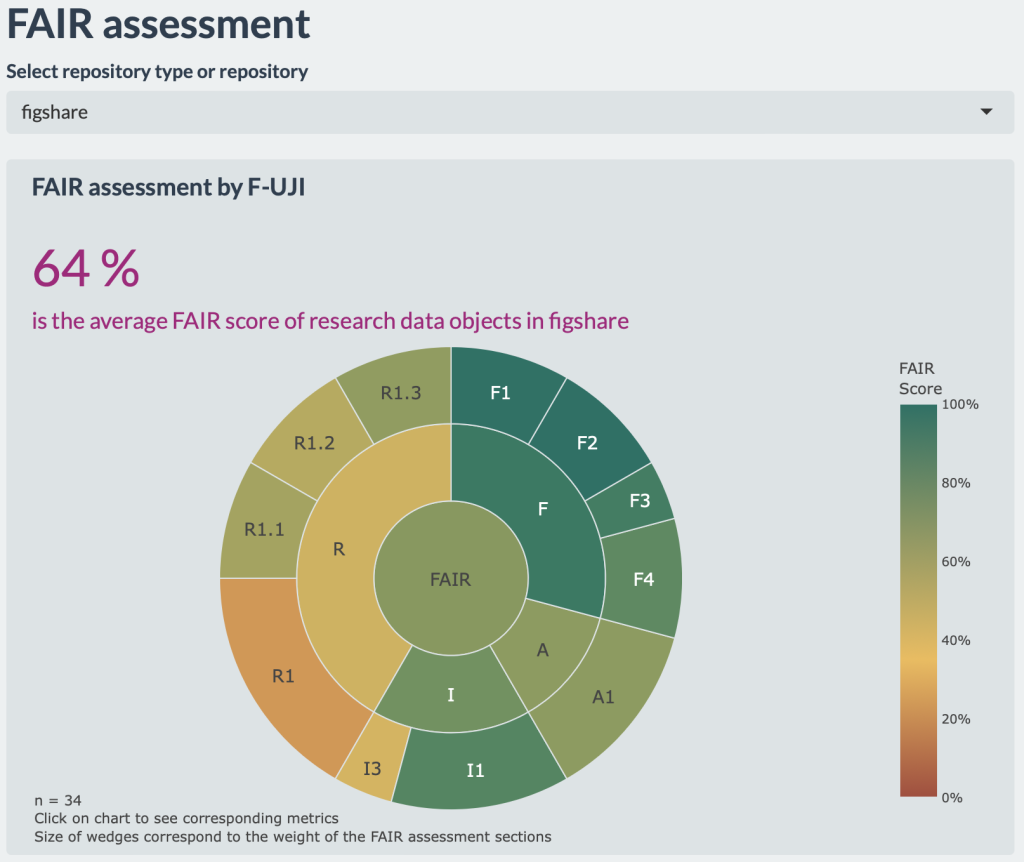This screenshot has height=862, width=1024.
Task: Select the central FAIR circle
Action: tap(450, 578)
